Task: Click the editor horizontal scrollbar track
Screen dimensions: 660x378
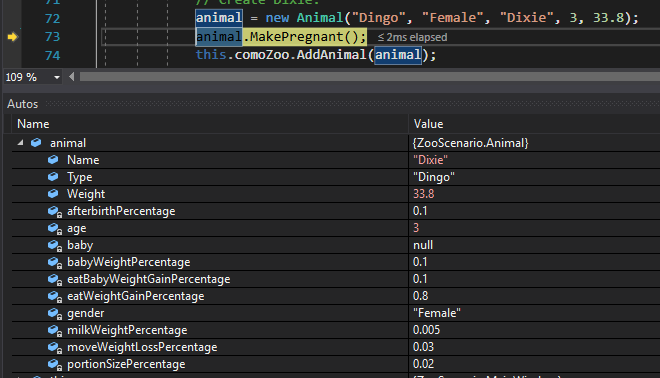Action: (370, 77)
